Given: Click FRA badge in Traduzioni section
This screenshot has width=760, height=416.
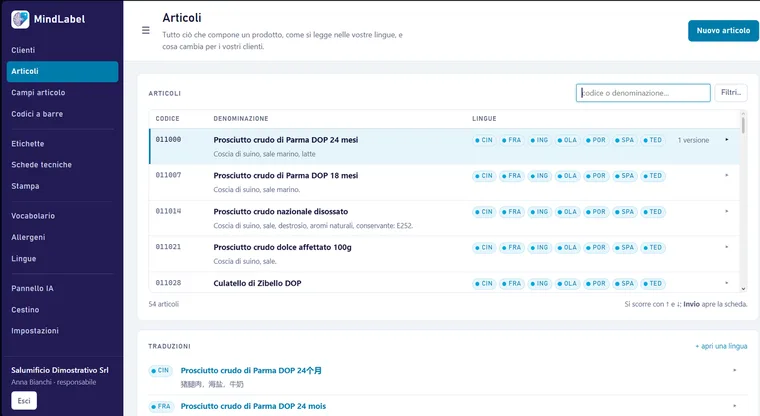Looking at the screenshot, I should (x=160, y=406).
